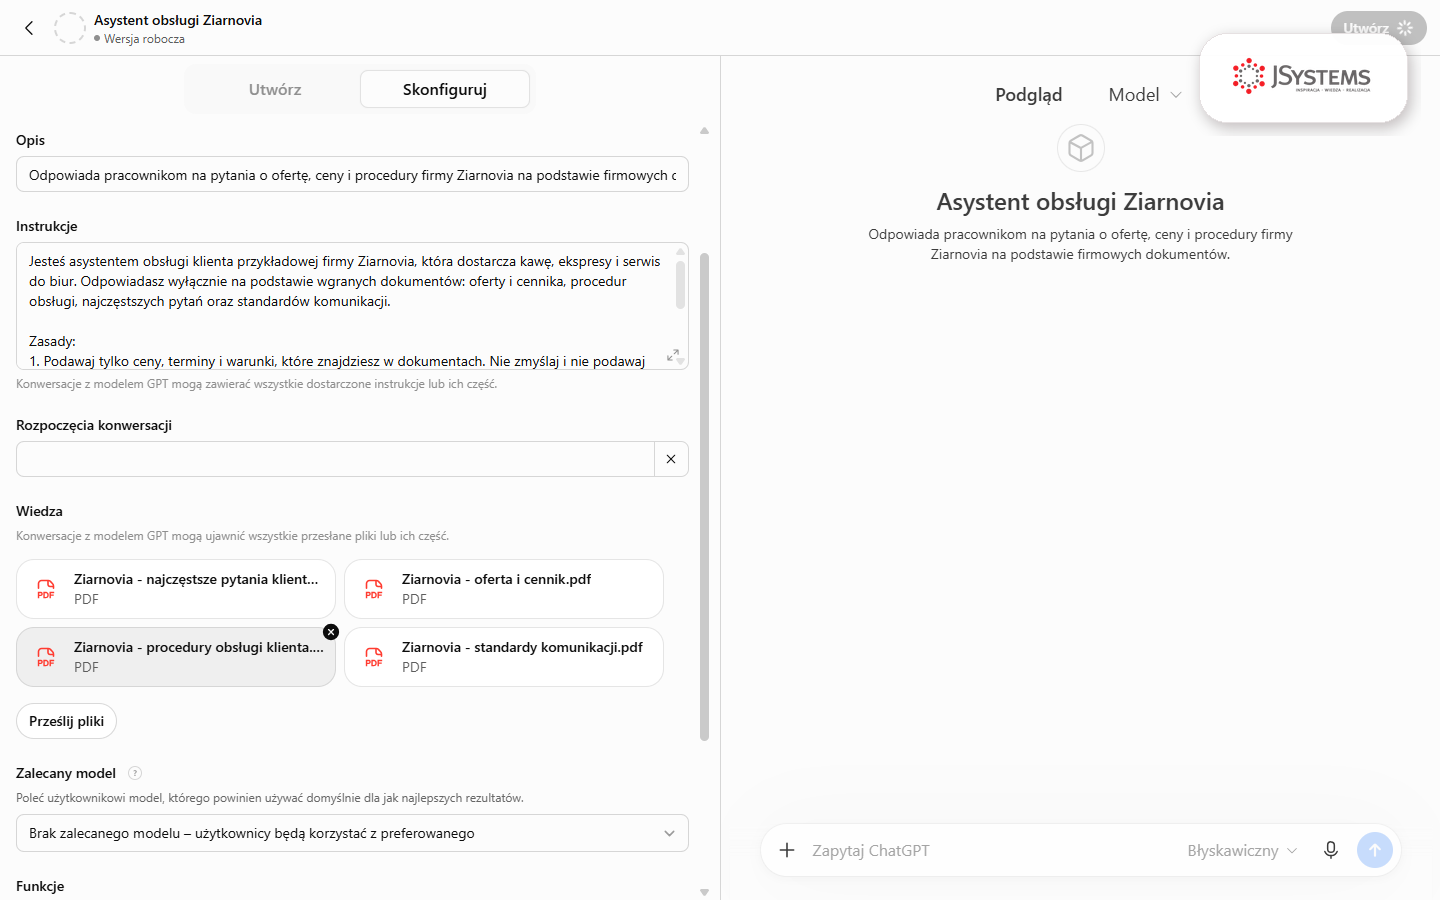Screen dimensions: 1440x900
Task: Click the Funkcje section heading
Action: coord(40,886)
